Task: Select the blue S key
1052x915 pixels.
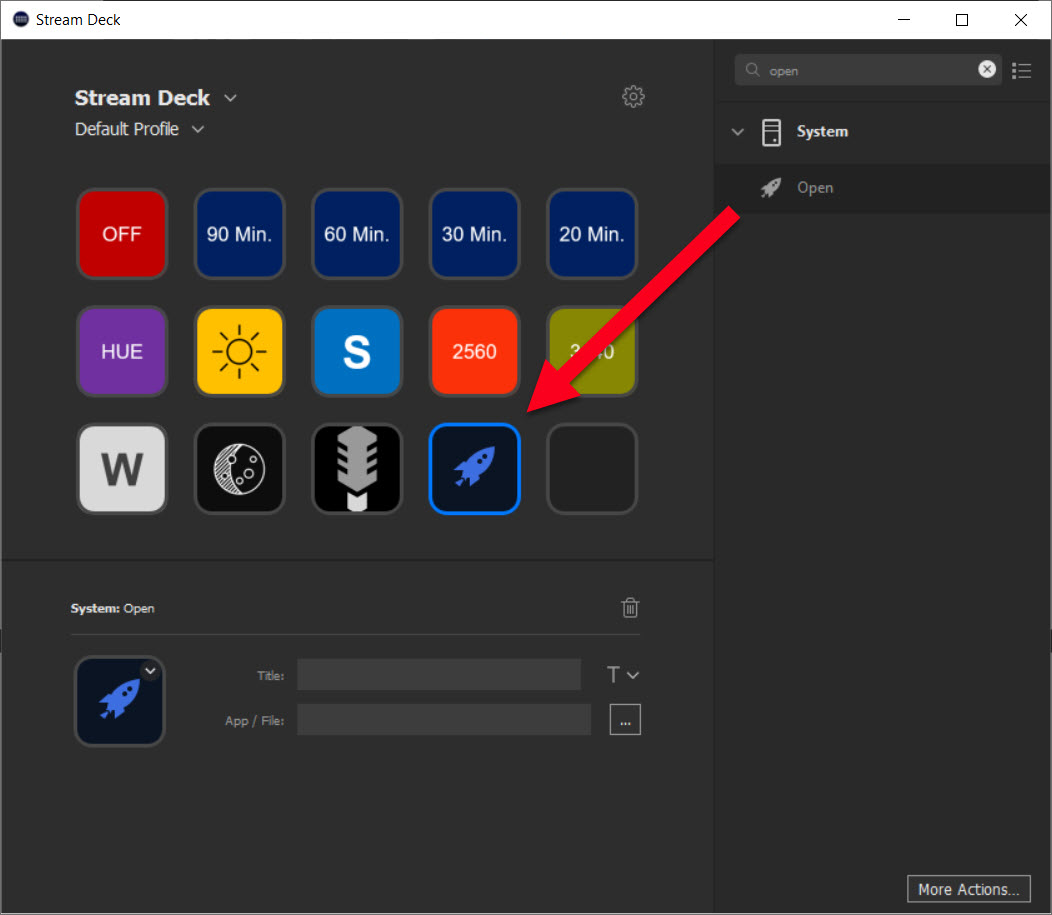Action: (357, 351)
